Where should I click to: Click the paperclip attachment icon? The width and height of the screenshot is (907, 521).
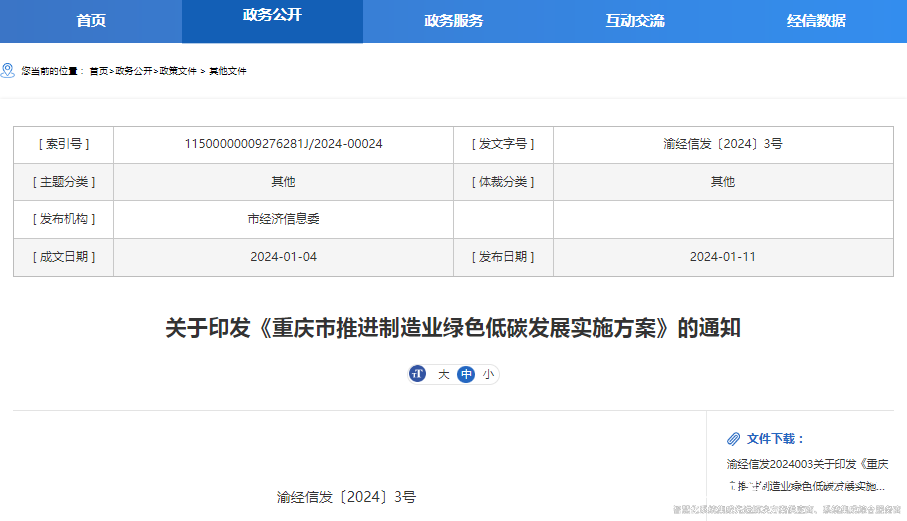click(x=733, y=439)
